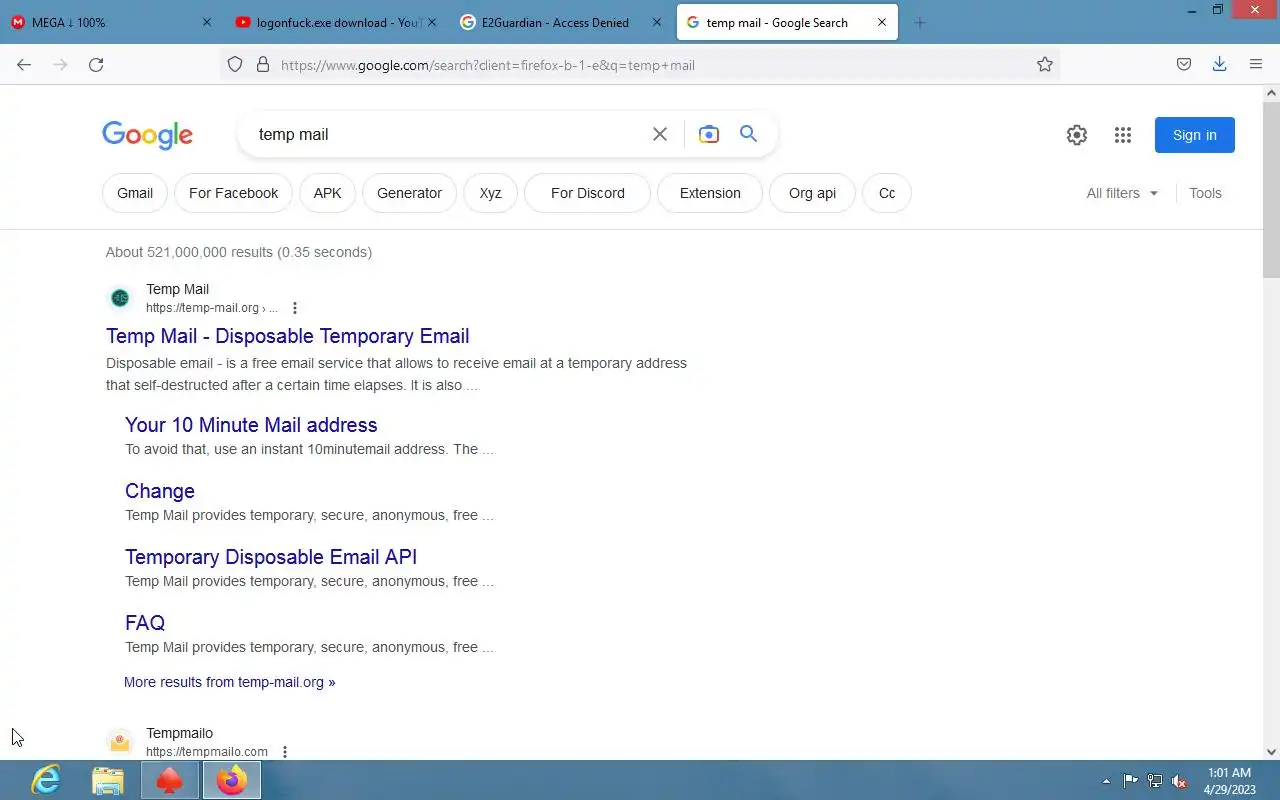Bookmark this page with the star
This screenshot has height=800, width=1280.
(1045, 65)
